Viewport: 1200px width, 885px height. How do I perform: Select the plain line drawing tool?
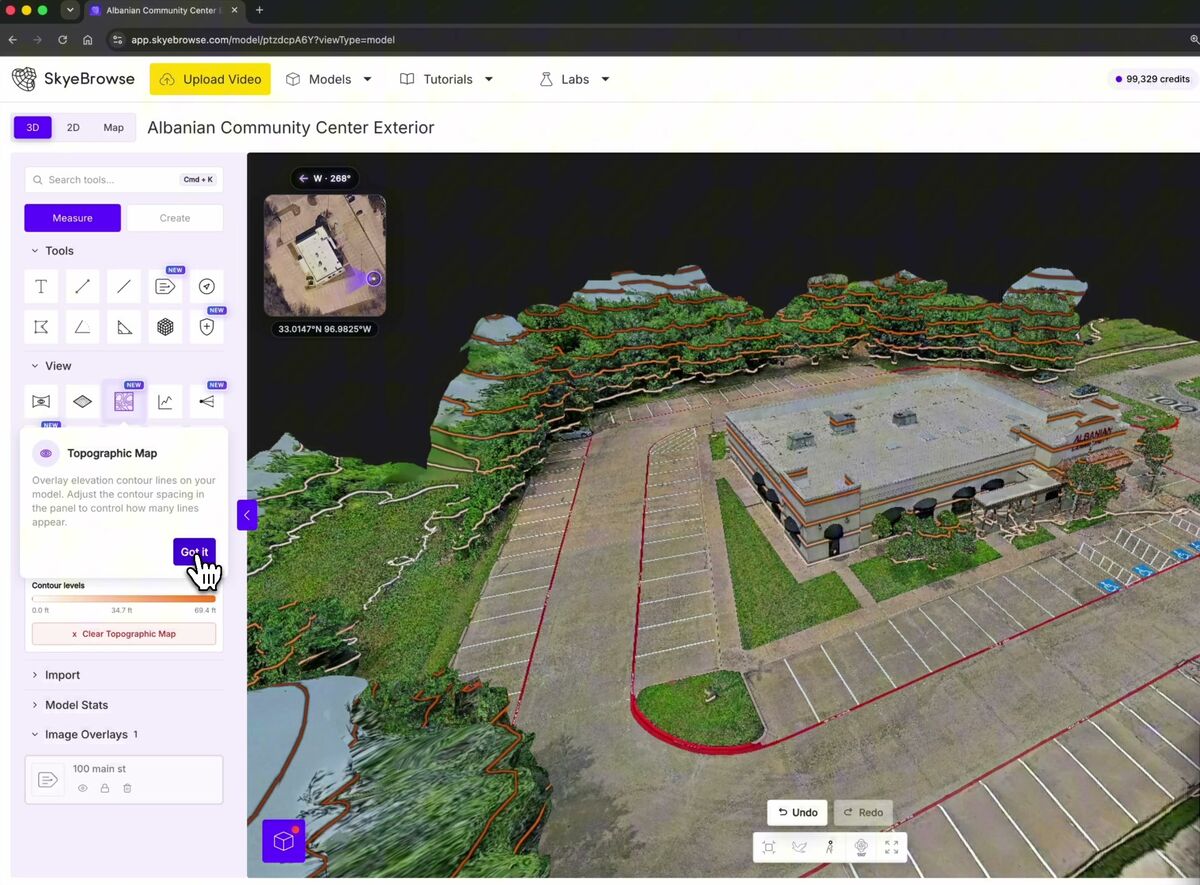(124, 287)
